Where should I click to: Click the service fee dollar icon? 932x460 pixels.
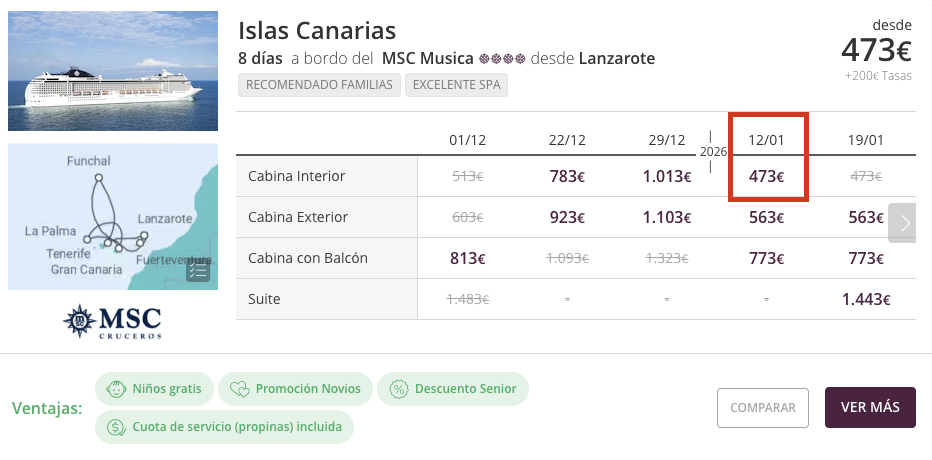(116, 426)
